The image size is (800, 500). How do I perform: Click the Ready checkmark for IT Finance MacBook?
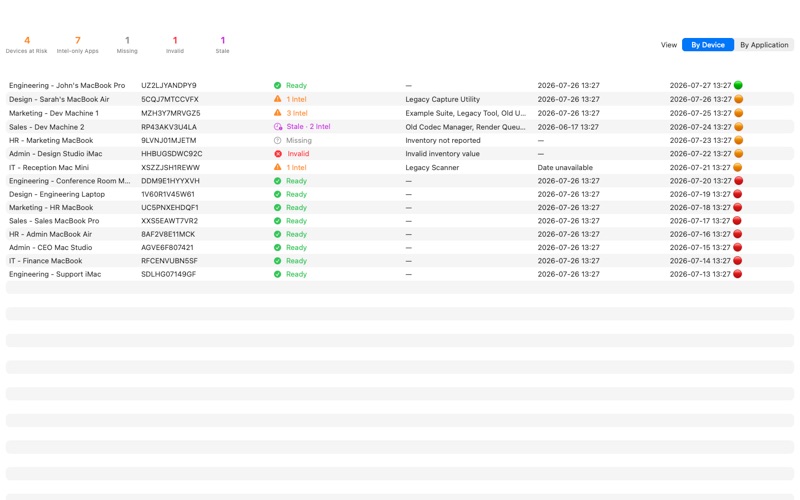click(x=278, y=261)
